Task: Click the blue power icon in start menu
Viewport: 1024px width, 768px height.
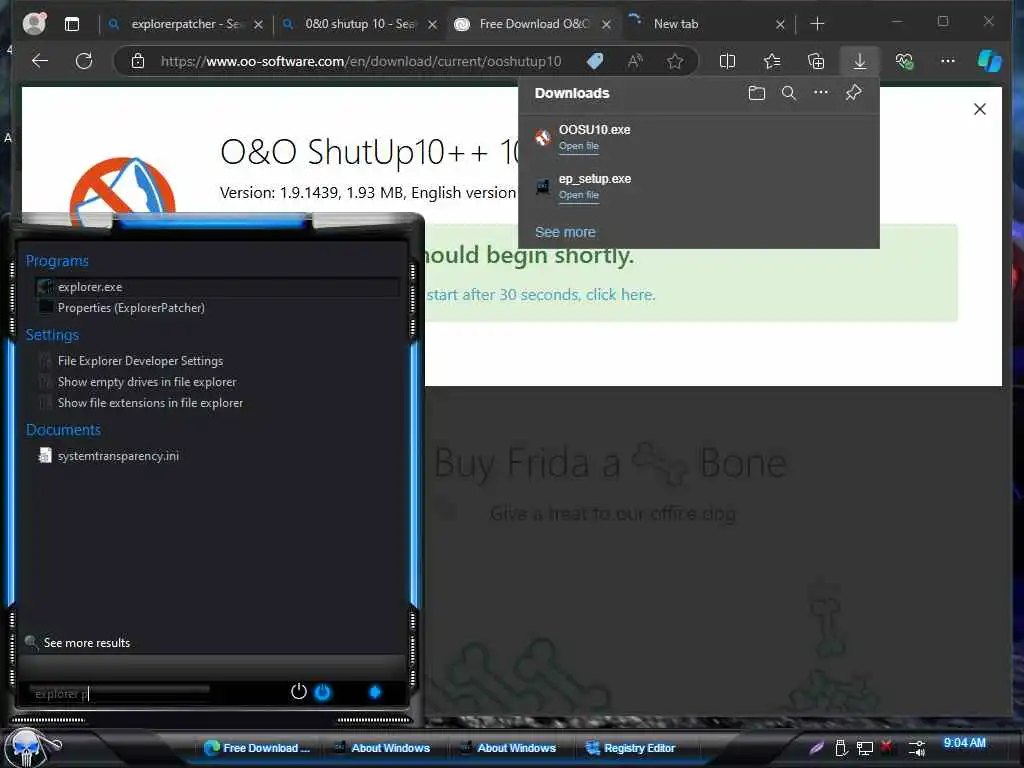Action: point(323,692)
